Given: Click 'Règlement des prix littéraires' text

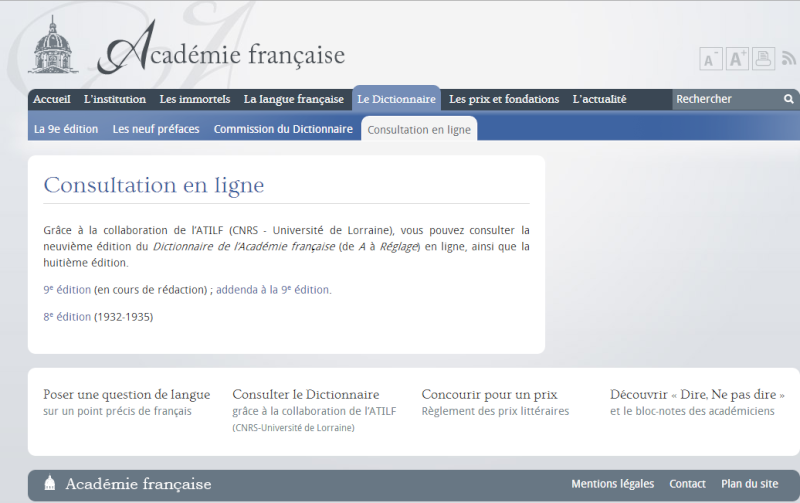Looking at the screenshot, I should pos(495,411).
